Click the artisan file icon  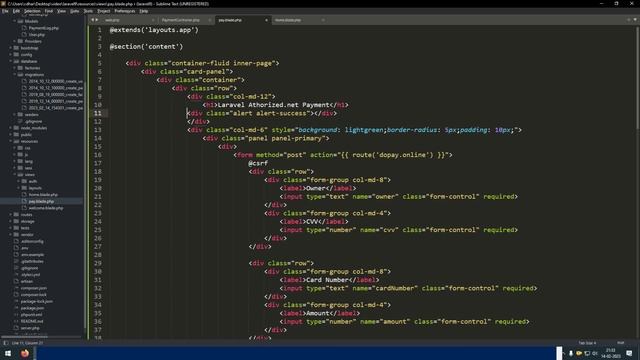(x=16, y=281)
